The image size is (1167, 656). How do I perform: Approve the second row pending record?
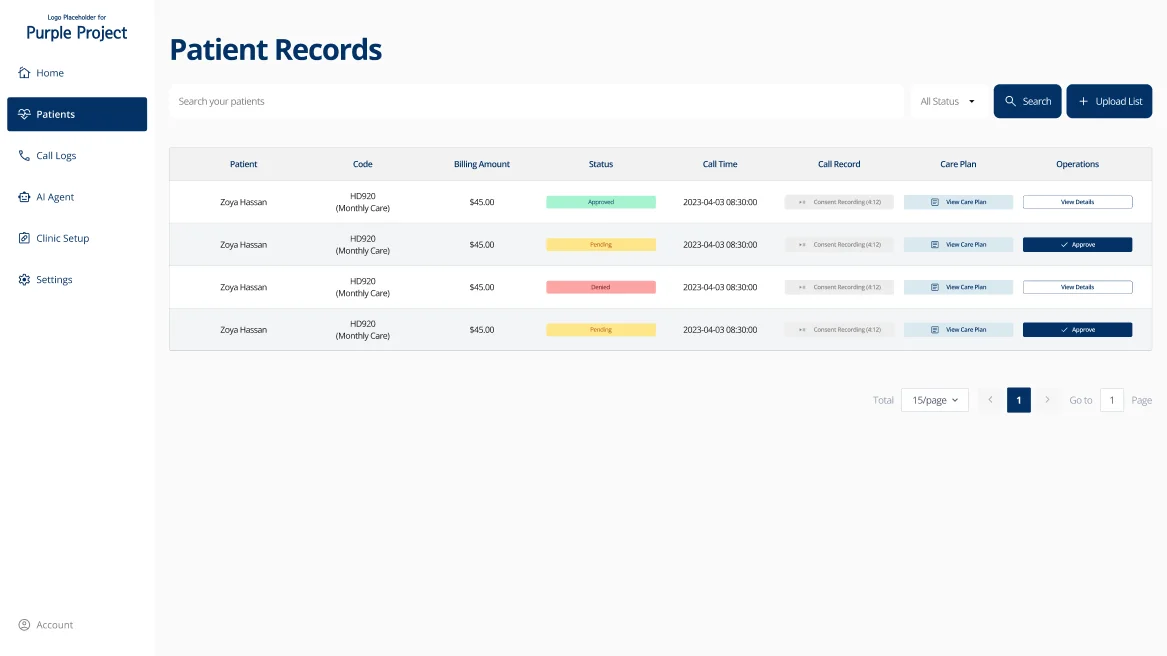pos(1077,245)
